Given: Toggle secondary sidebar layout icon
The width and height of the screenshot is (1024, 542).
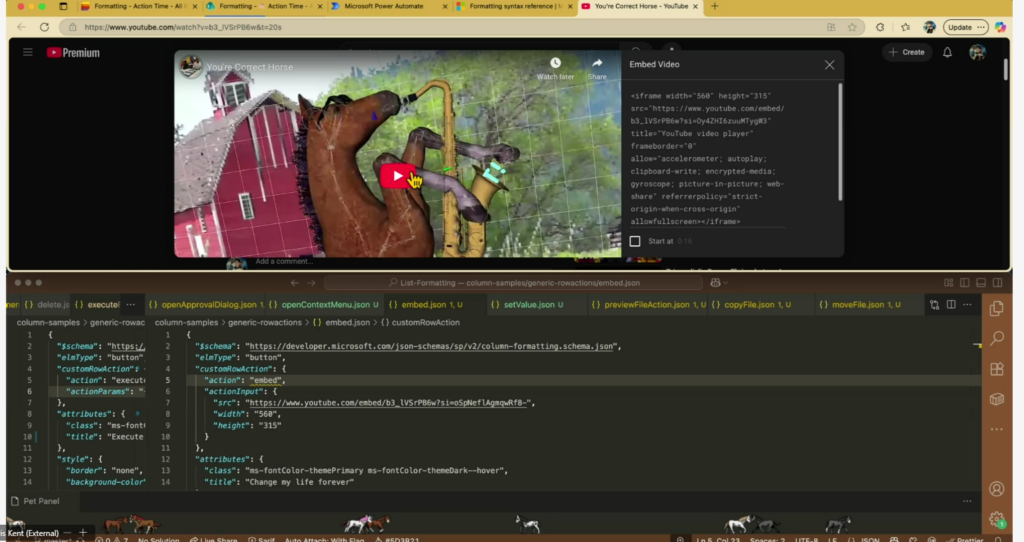Looking at the screenshot, I should pyautogui.click(x=997, y=283).
